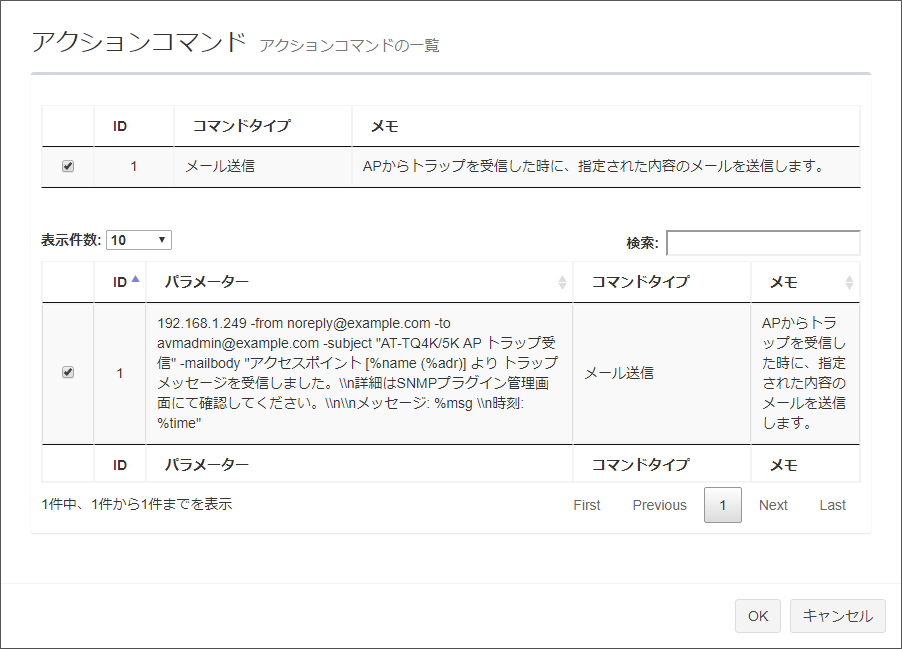Click the Previous pagination link
Image resolution: width=902 pixels, height=649 pixels.
659,505
